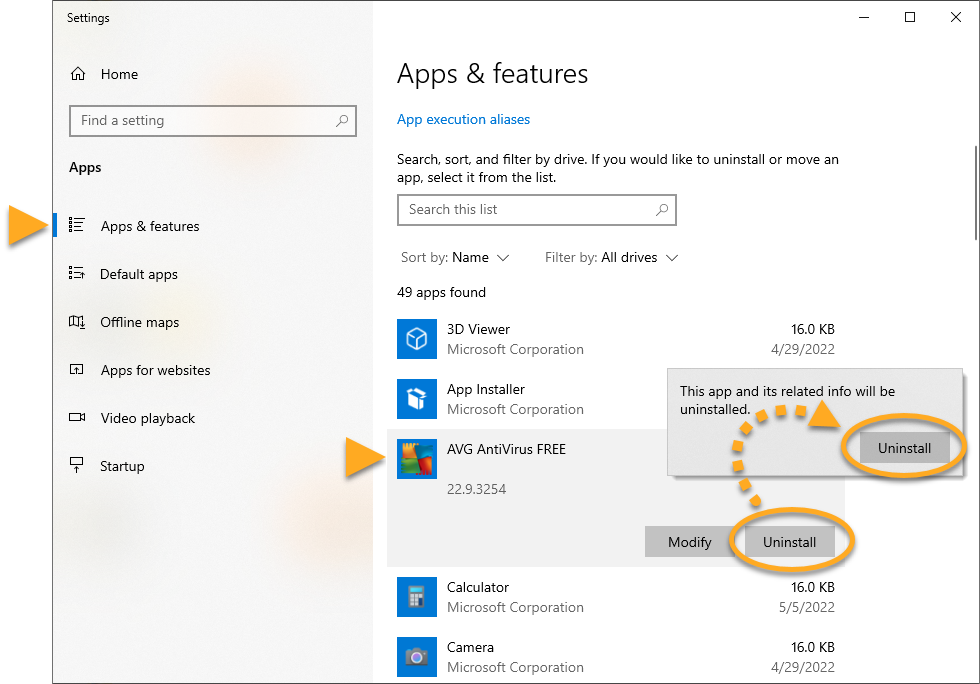Click the magnifier in Find a setting

coord(342,121)
